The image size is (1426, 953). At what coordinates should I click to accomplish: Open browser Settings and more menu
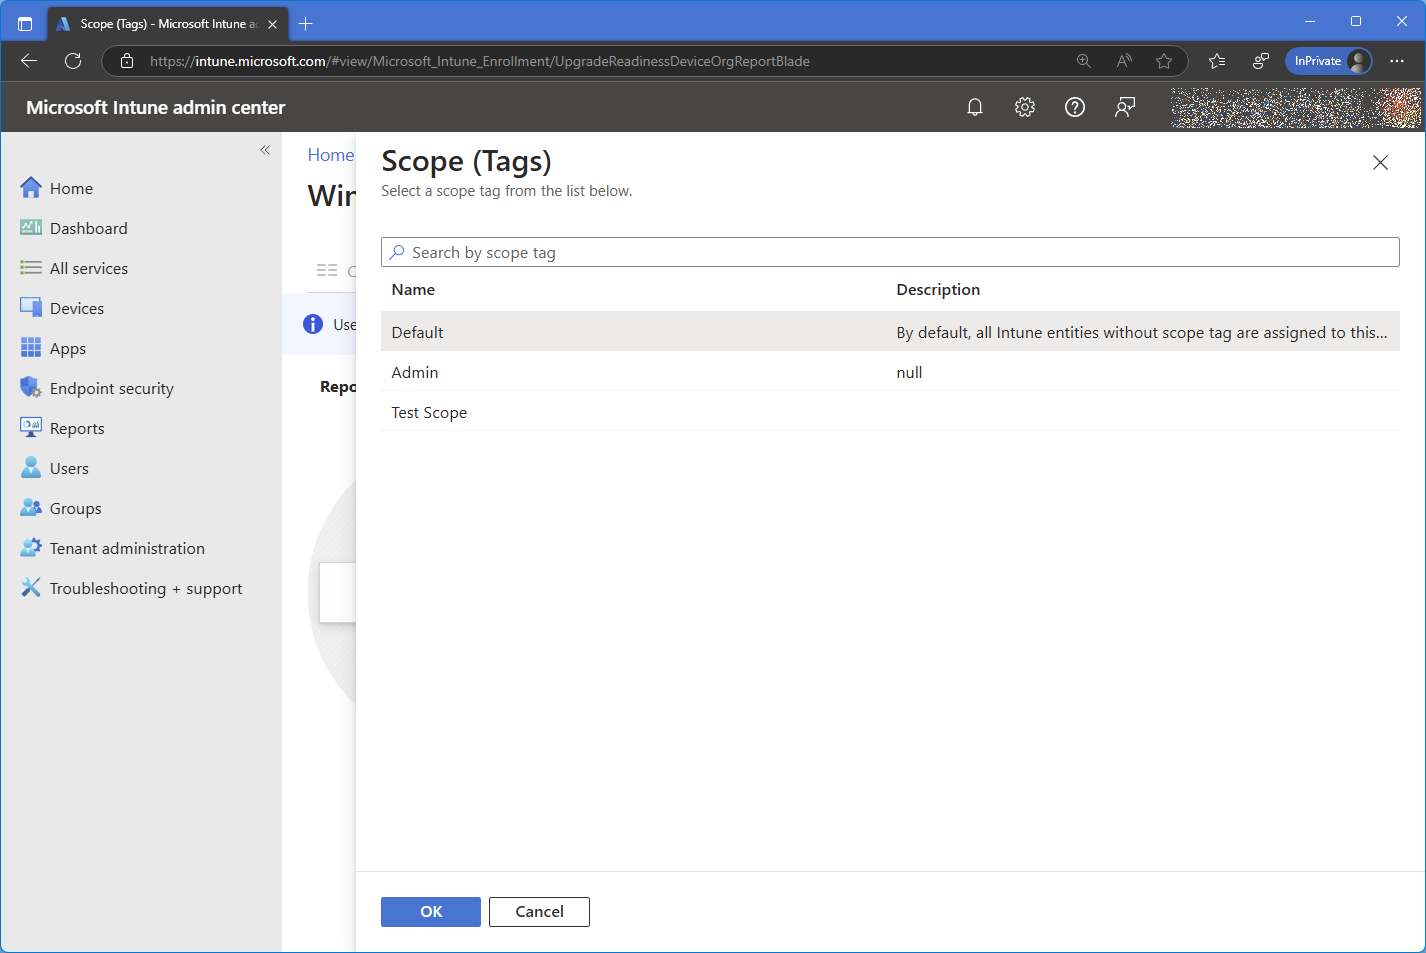coord(1397,61)
